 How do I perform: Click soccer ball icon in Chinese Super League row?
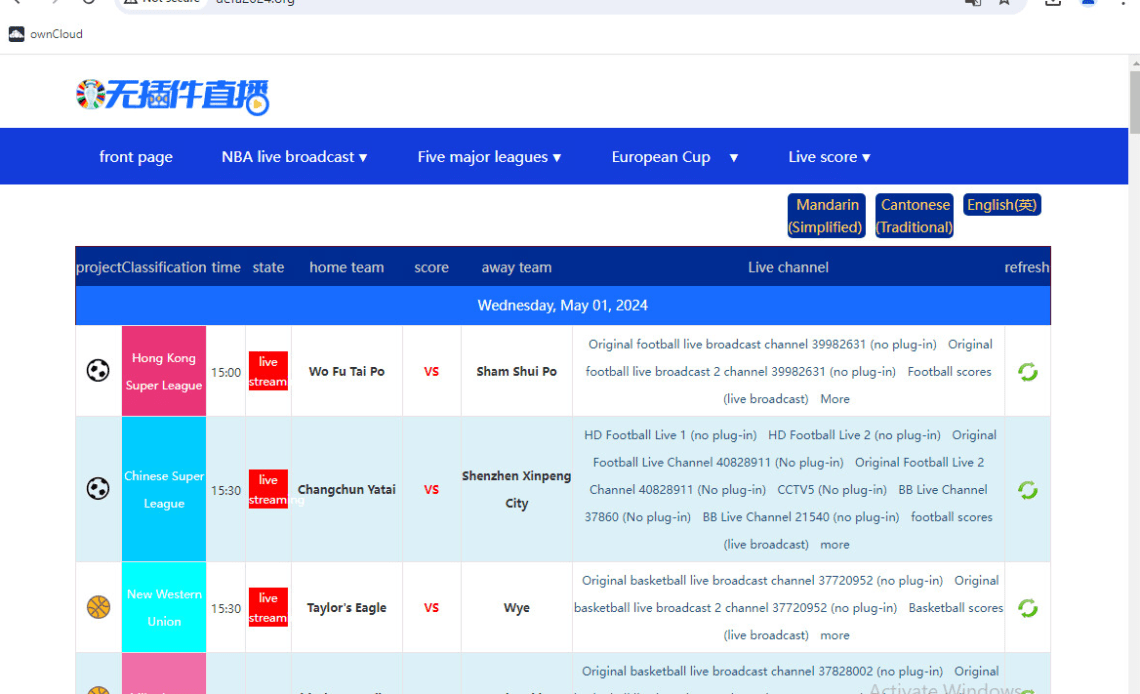pos(98,488)
